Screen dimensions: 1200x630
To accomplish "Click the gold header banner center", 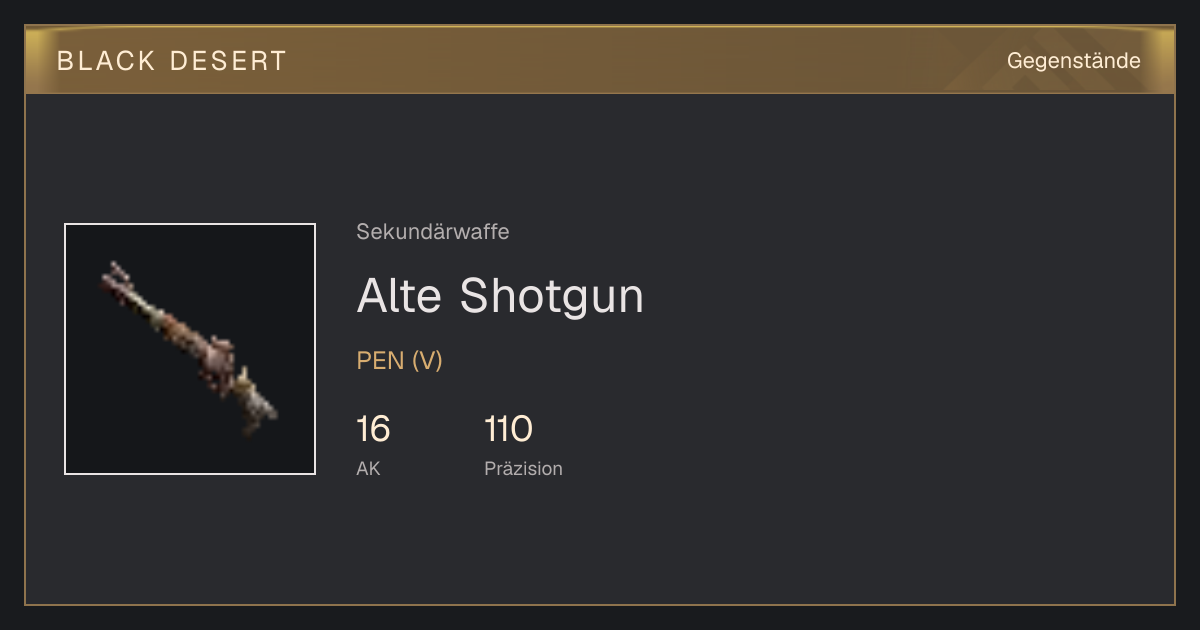I will [x=600, y=60].
